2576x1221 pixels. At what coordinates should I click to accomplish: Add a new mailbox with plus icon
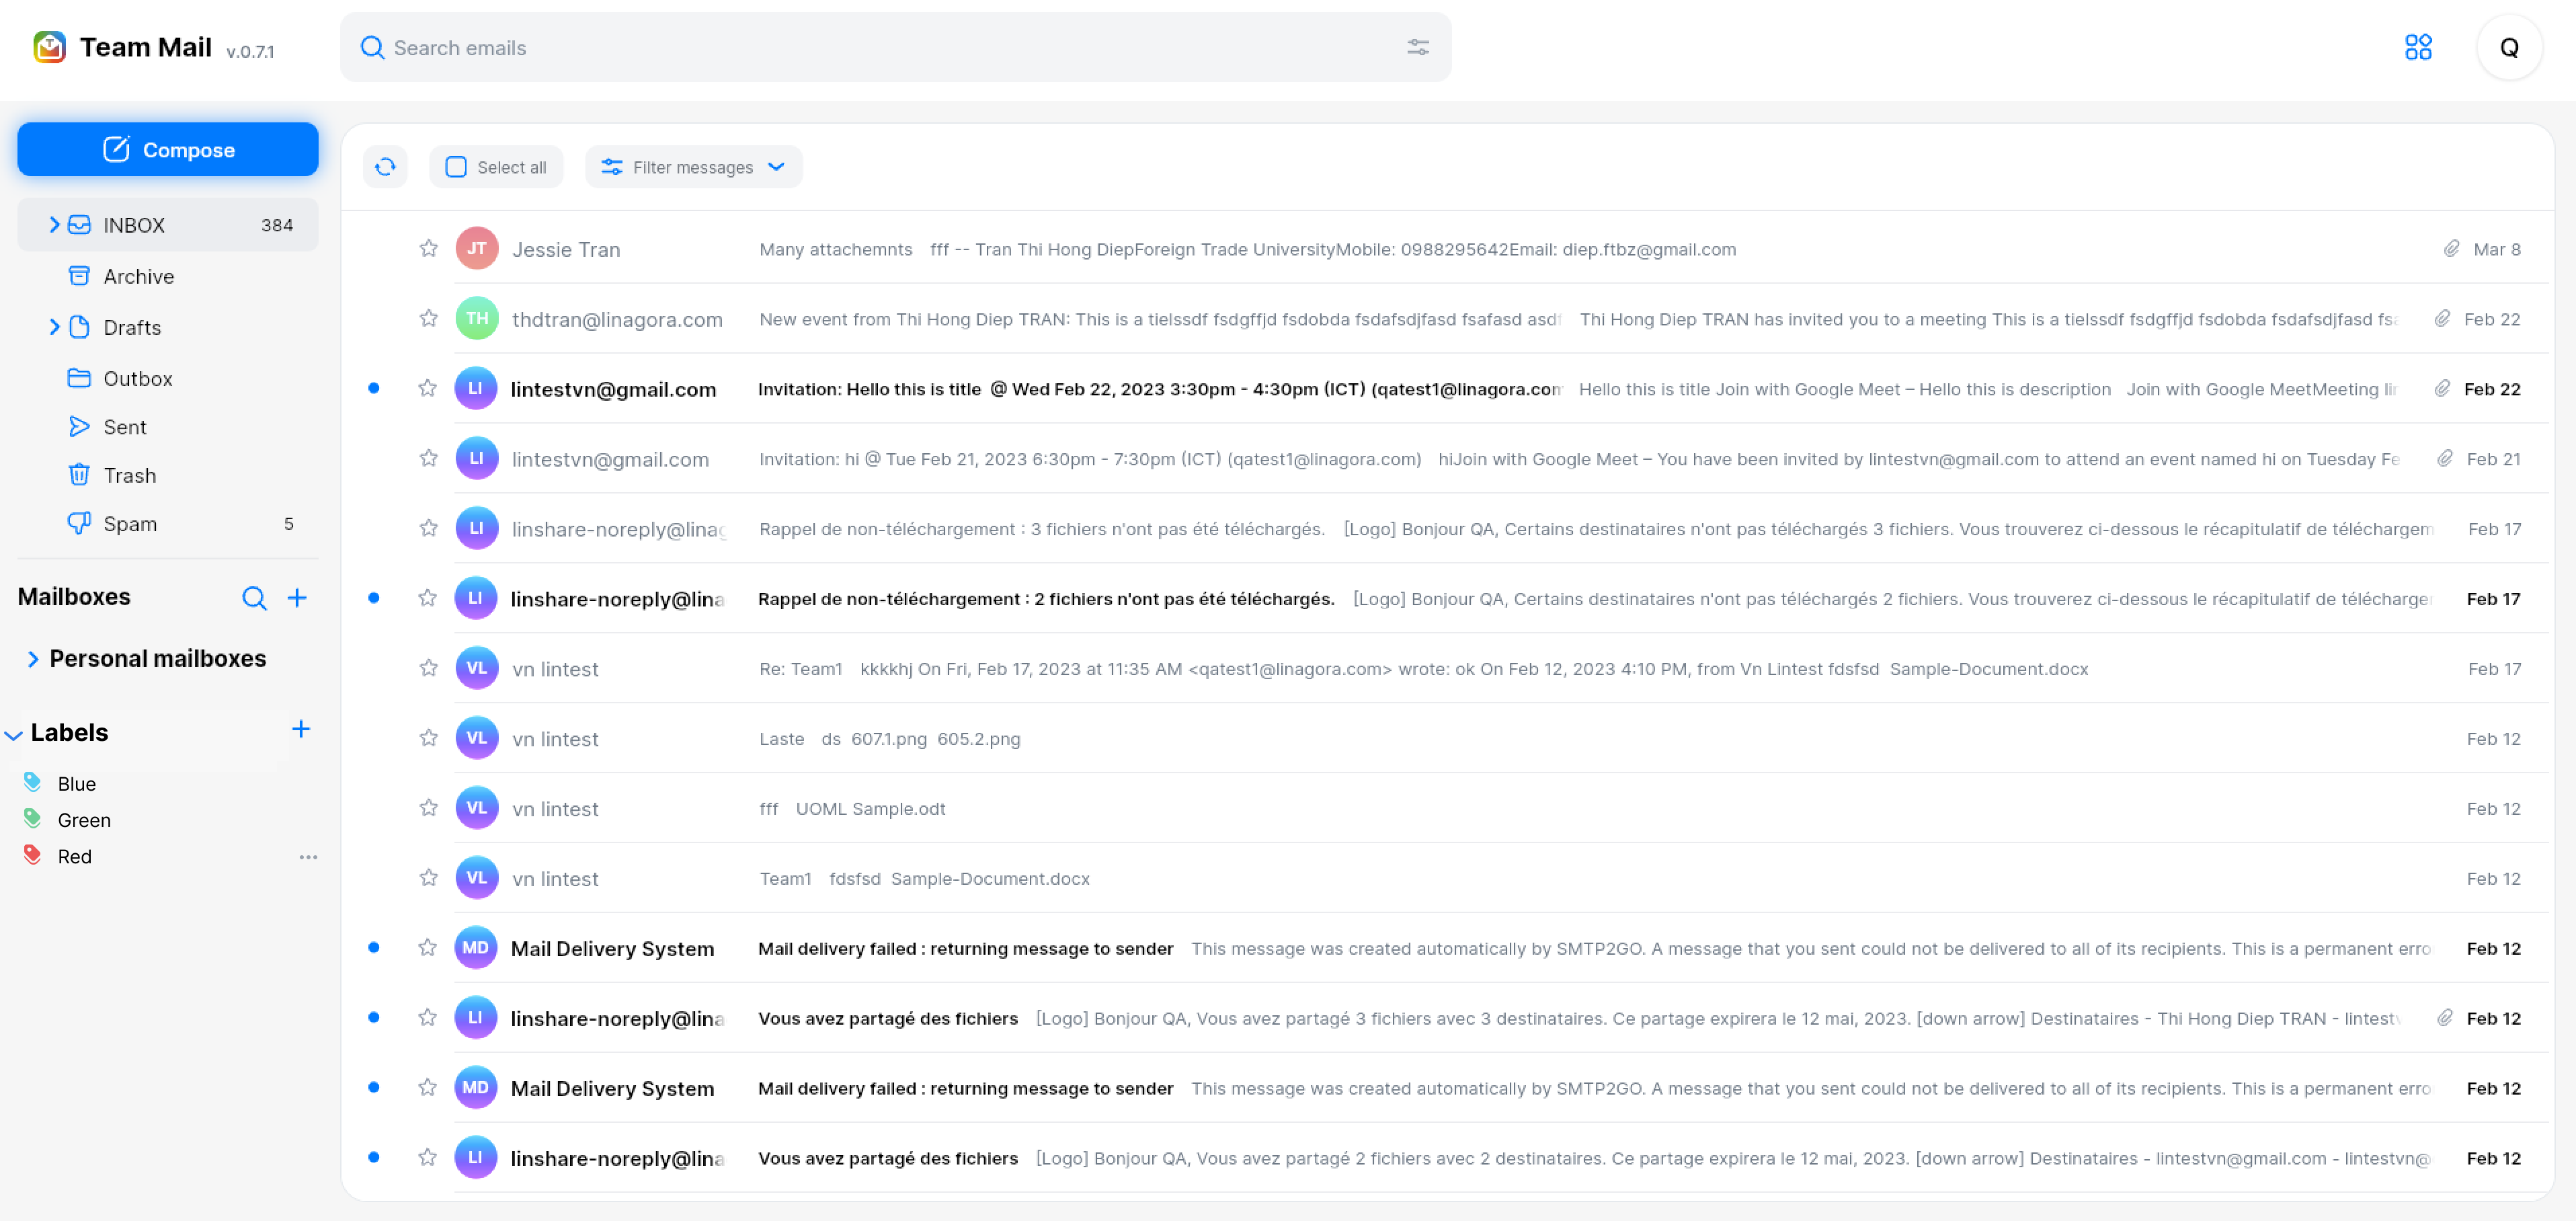297,598
